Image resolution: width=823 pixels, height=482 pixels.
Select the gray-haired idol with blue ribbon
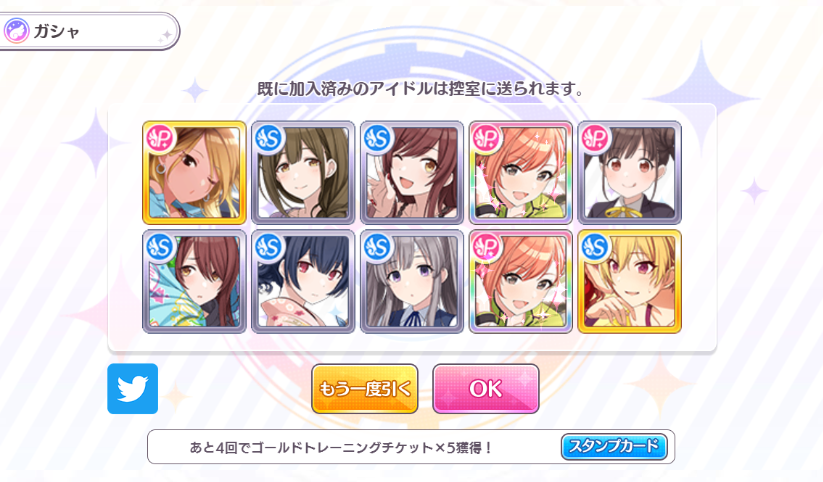click(x=412, y=281)
